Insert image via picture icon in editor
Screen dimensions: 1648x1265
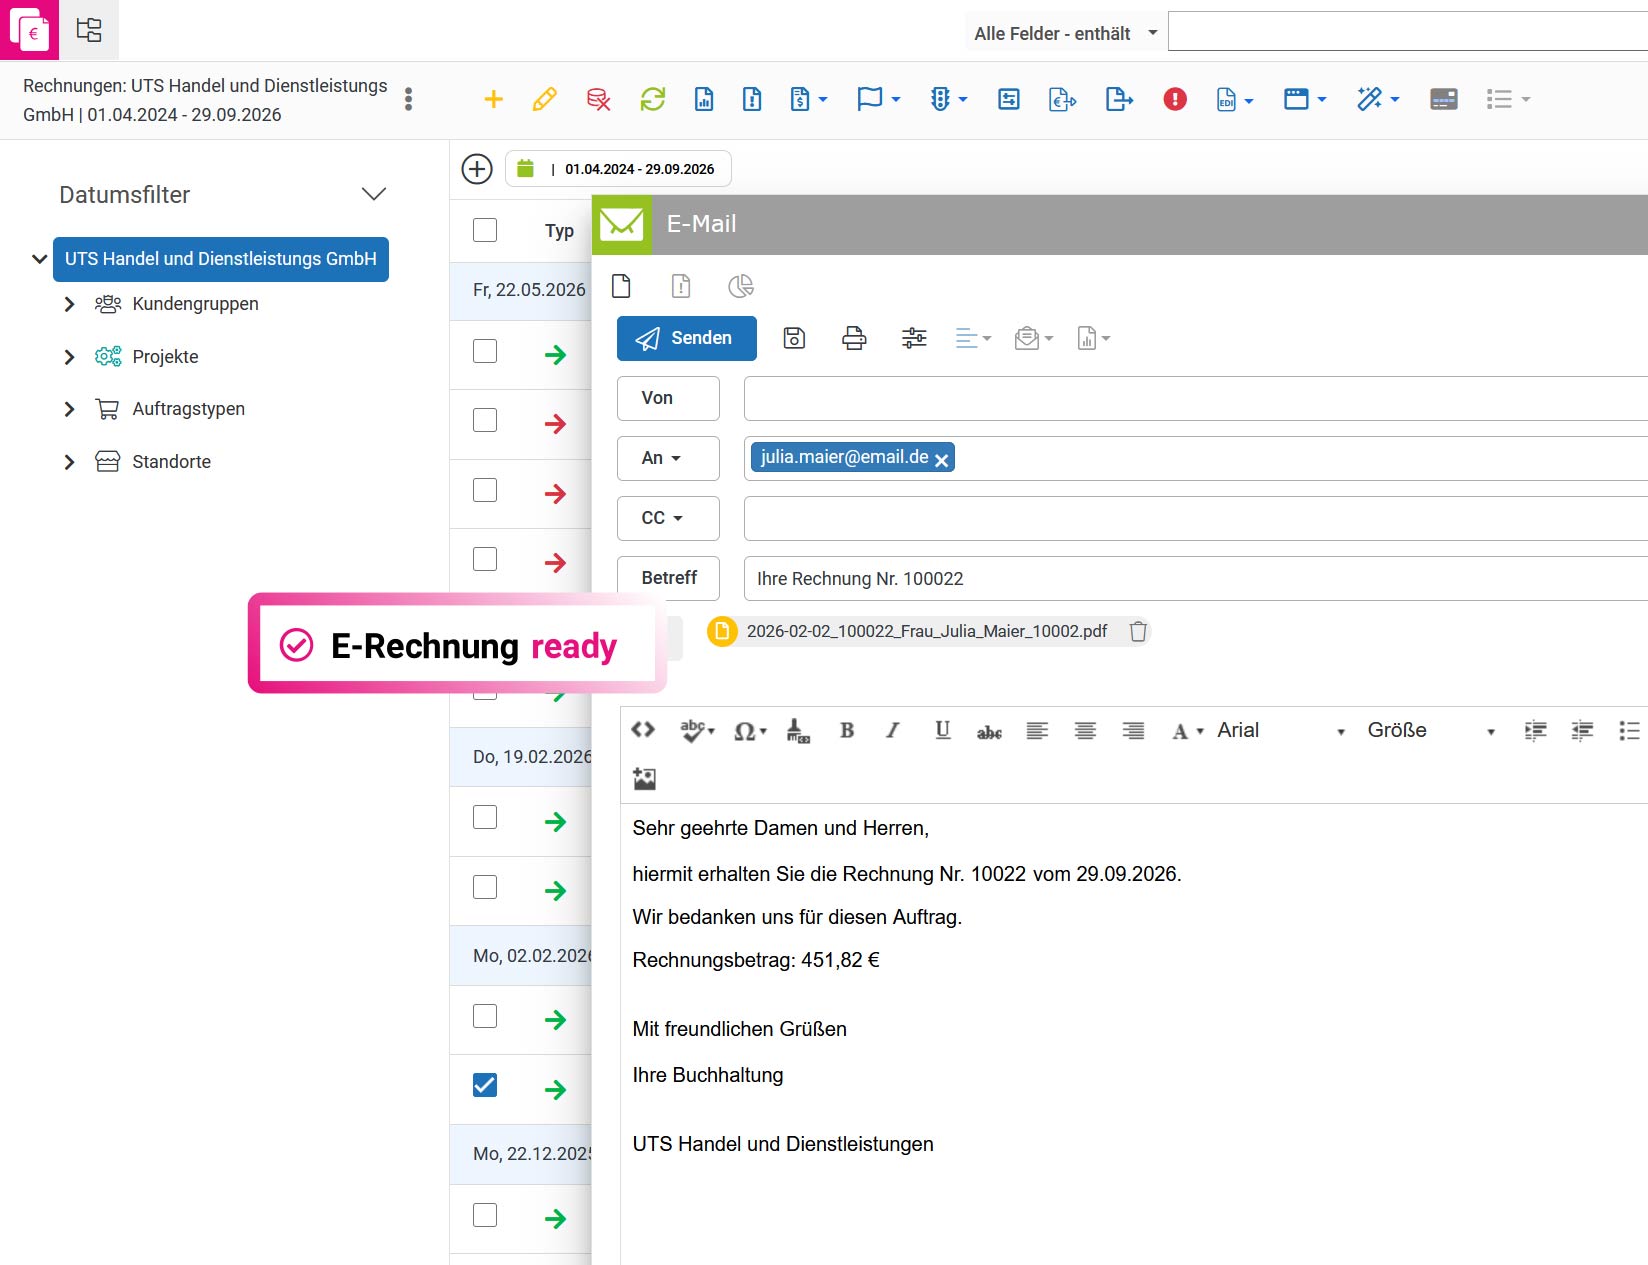644,778
